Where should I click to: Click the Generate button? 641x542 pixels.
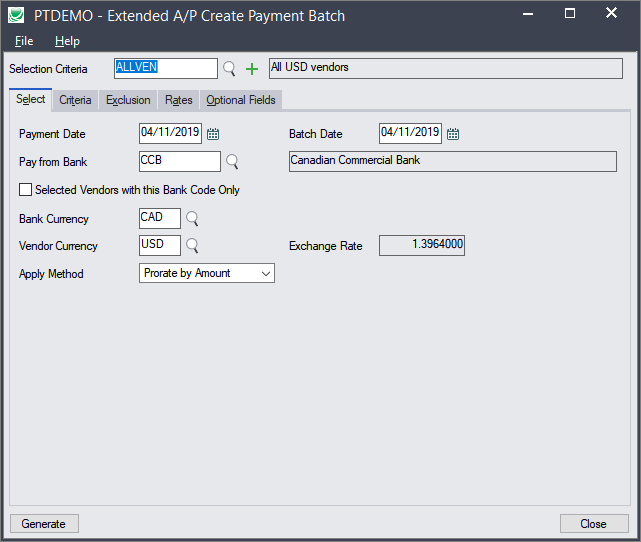coord(44,524)
